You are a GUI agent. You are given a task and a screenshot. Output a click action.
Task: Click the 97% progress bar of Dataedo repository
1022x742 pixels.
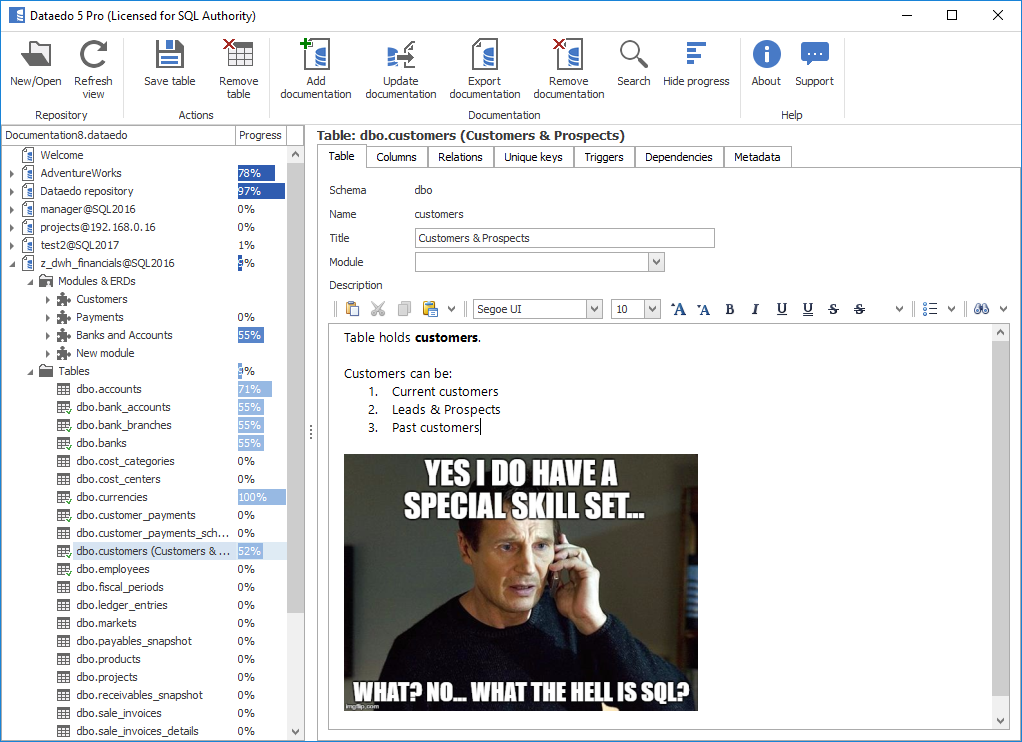point(261,191)
